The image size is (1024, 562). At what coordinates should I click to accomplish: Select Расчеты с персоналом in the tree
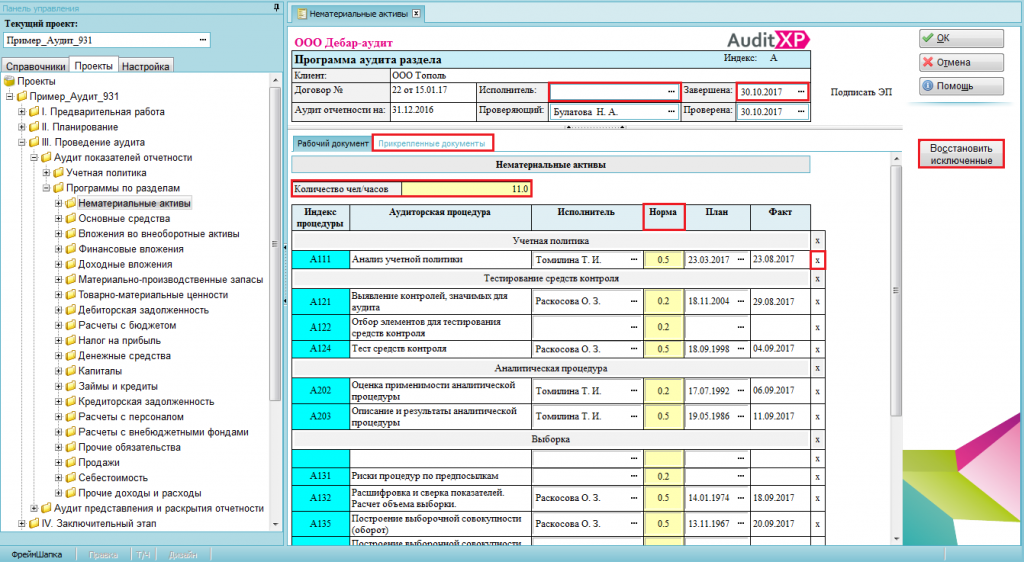pyautogui.click(x=131, y=417)
